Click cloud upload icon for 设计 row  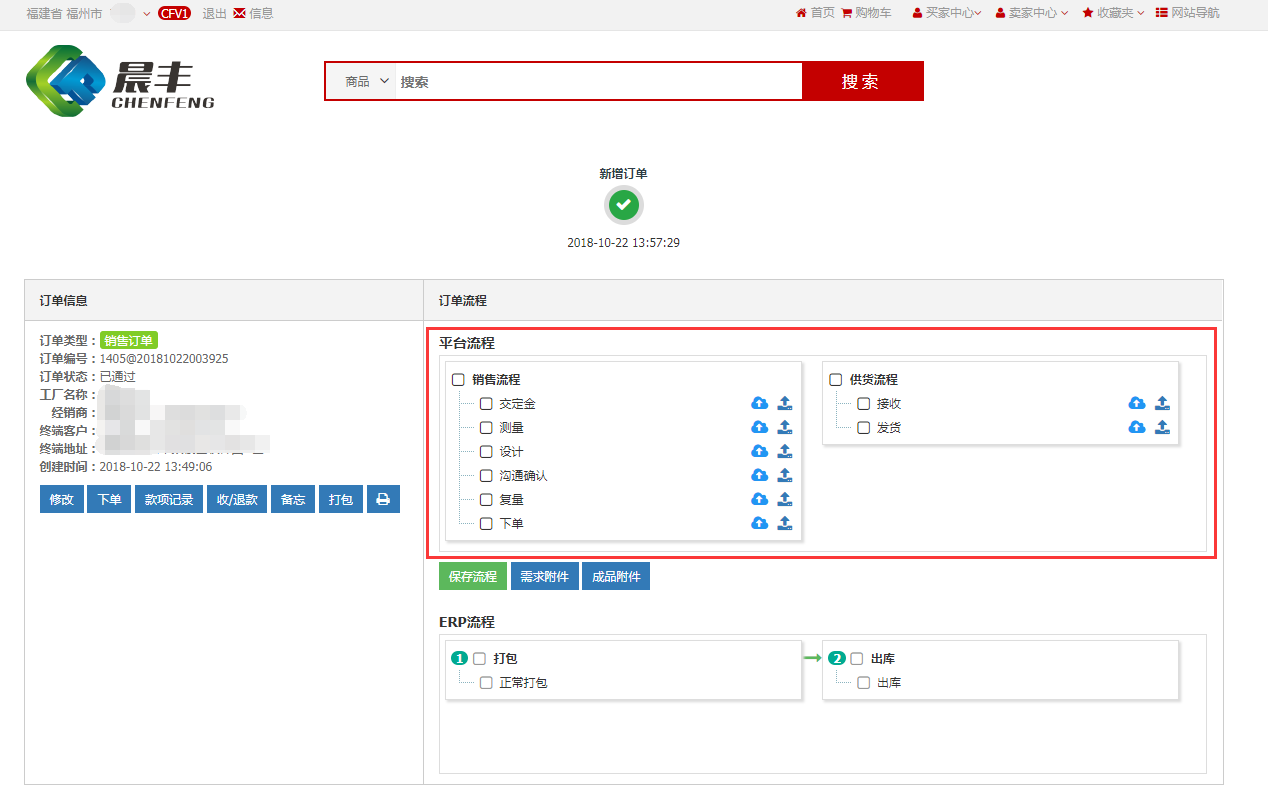point(759,451)
